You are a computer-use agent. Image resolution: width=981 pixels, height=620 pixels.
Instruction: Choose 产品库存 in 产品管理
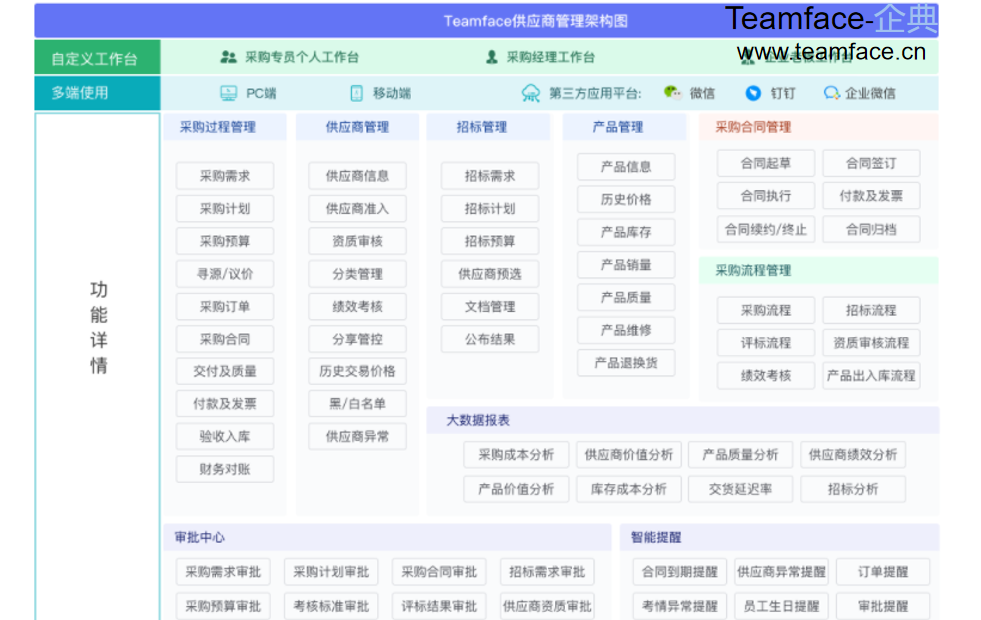coord(626,232)
